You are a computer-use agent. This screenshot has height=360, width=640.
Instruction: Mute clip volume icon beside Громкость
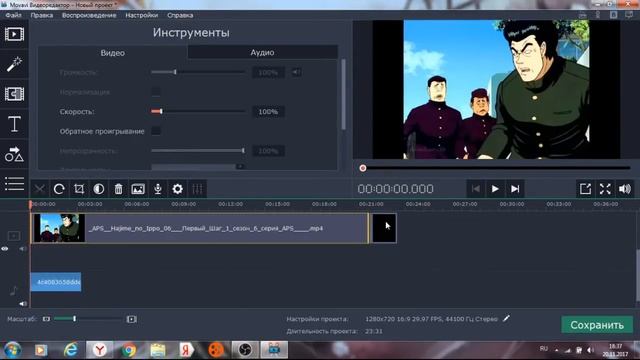tap(296, 72)
